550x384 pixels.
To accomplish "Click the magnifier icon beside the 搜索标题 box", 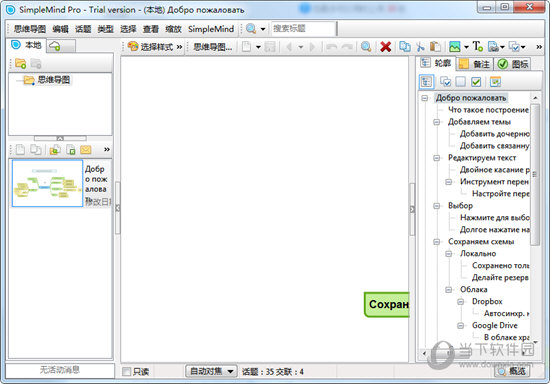I will tap(251, 28).
